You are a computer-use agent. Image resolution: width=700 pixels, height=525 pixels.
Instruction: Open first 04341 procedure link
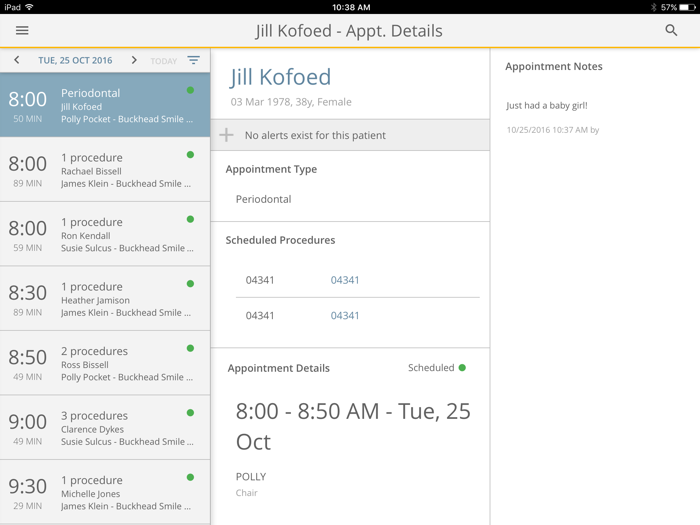tap(345, 280)
